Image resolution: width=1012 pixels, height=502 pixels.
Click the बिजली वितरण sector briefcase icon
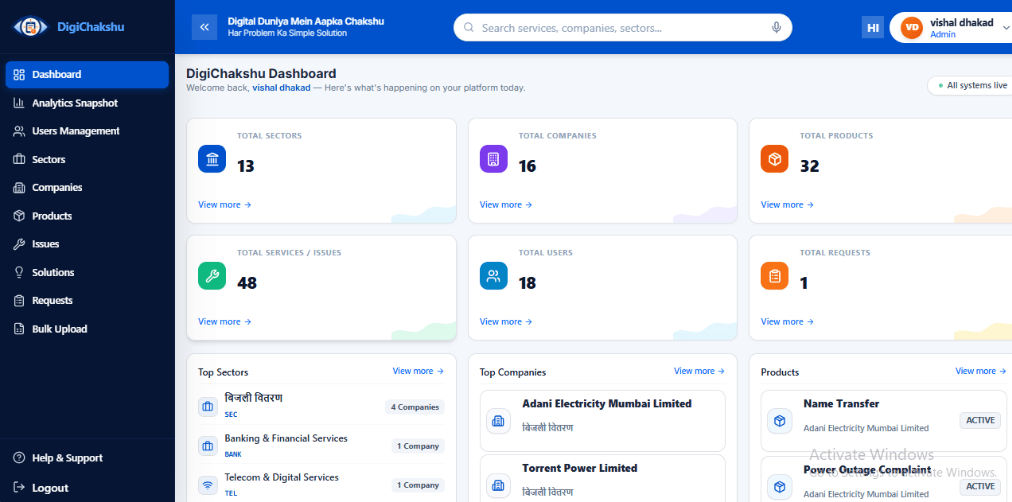208,407
